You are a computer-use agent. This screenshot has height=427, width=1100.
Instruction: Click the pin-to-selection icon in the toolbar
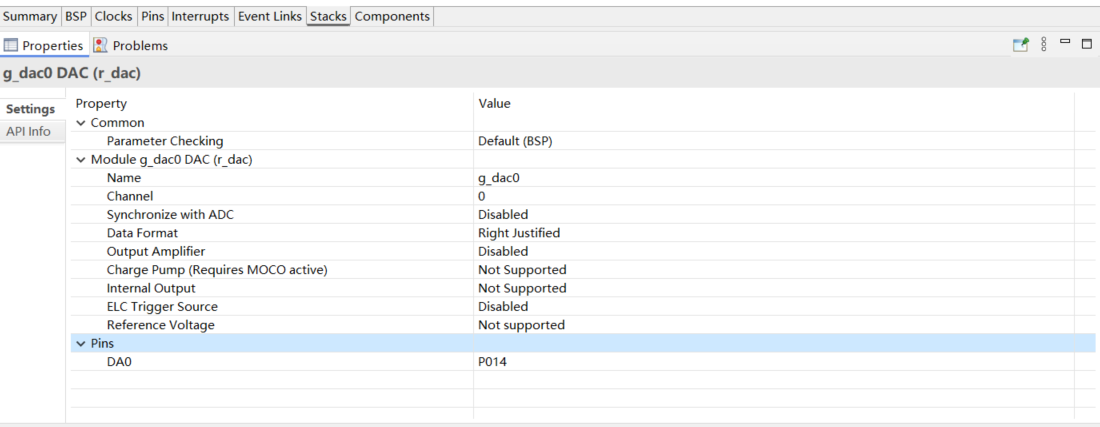pos(1021,45)
